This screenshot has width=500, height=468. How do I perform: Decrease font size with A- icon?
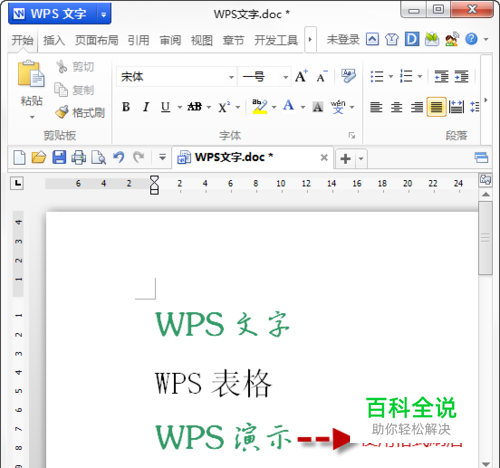[321, 76]
